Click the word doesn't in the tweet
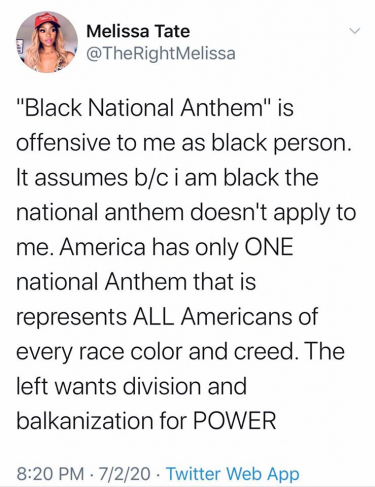 click(x=228, y=212)
